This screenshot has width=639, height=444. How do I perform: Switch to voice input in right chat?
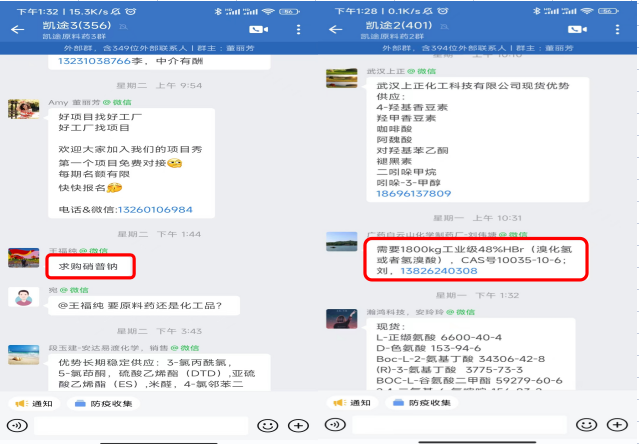click(x=335, y=425)
